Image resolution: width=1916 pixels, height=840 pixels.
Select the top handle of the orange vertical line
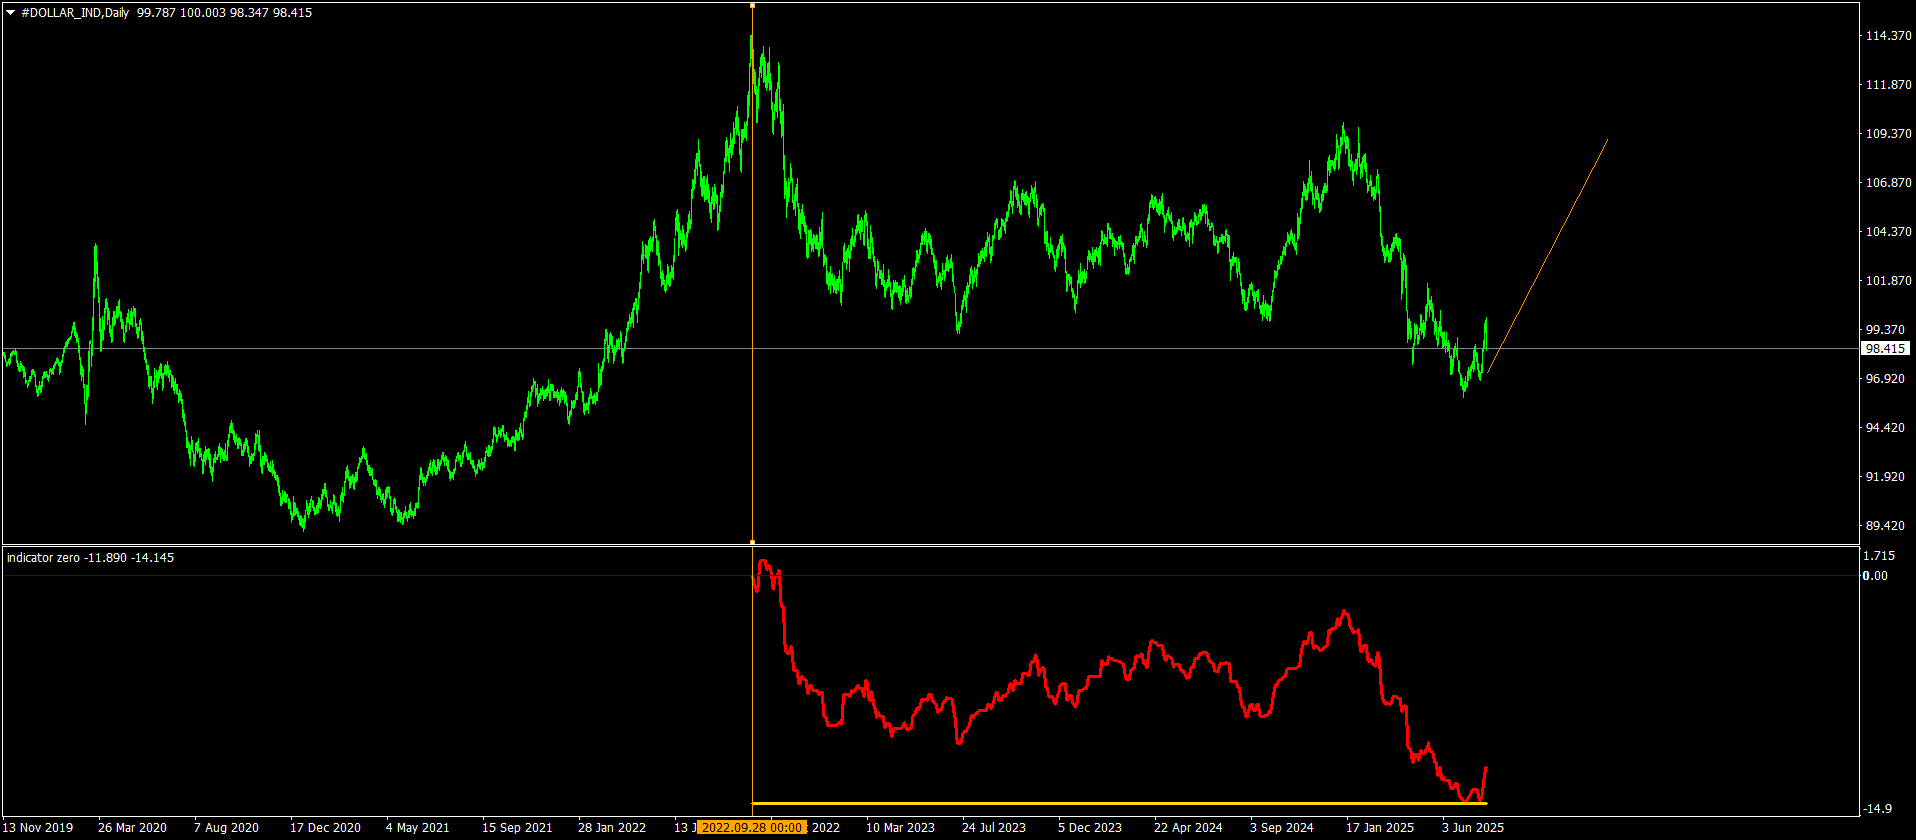point(752,6)
